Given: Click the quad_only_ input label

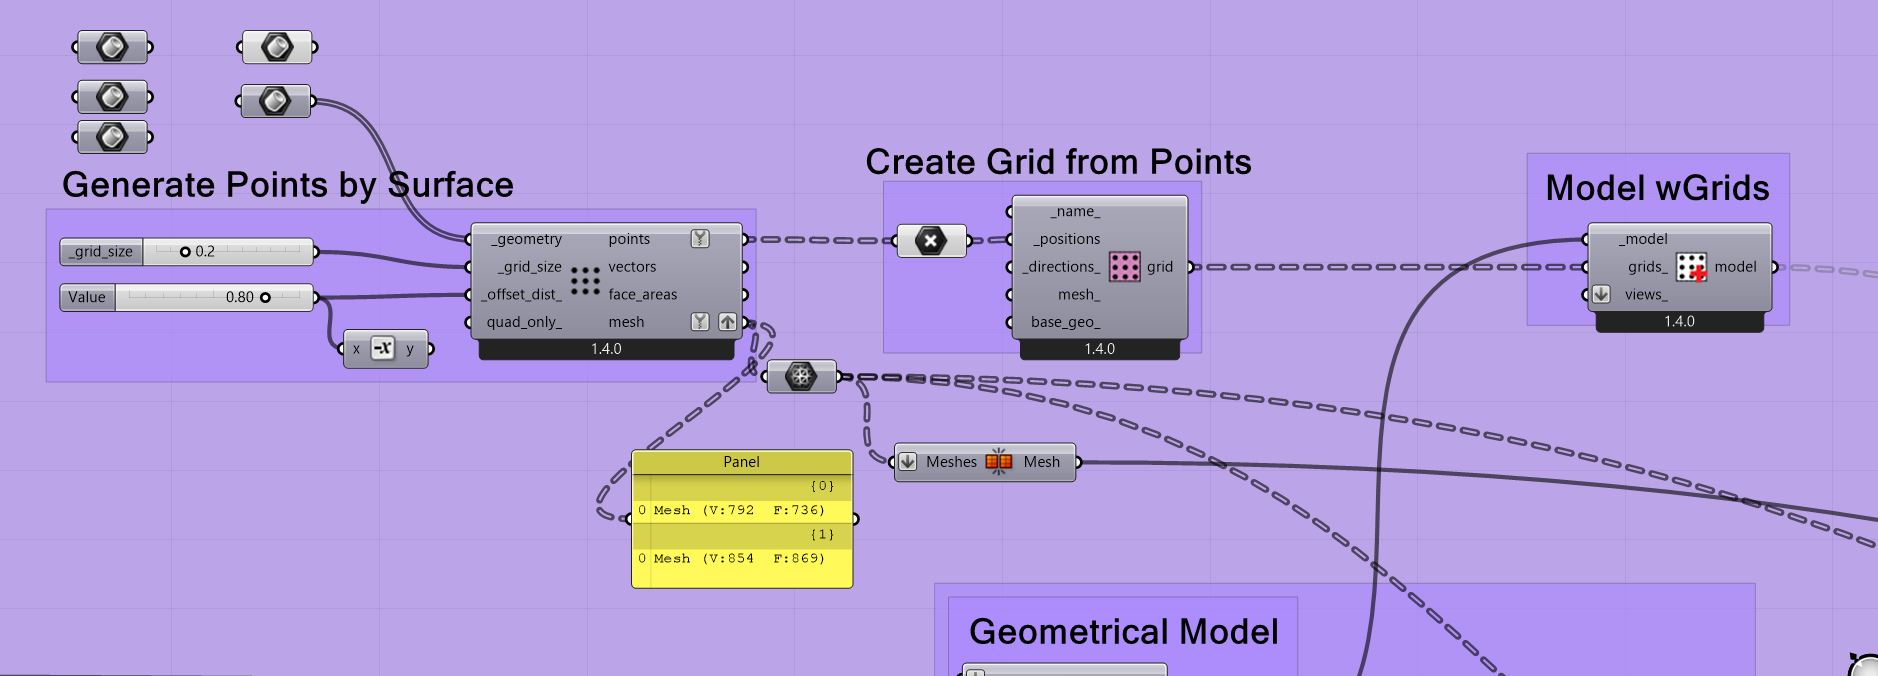Looking at the screenshot, I should click(x=524, y=322).
